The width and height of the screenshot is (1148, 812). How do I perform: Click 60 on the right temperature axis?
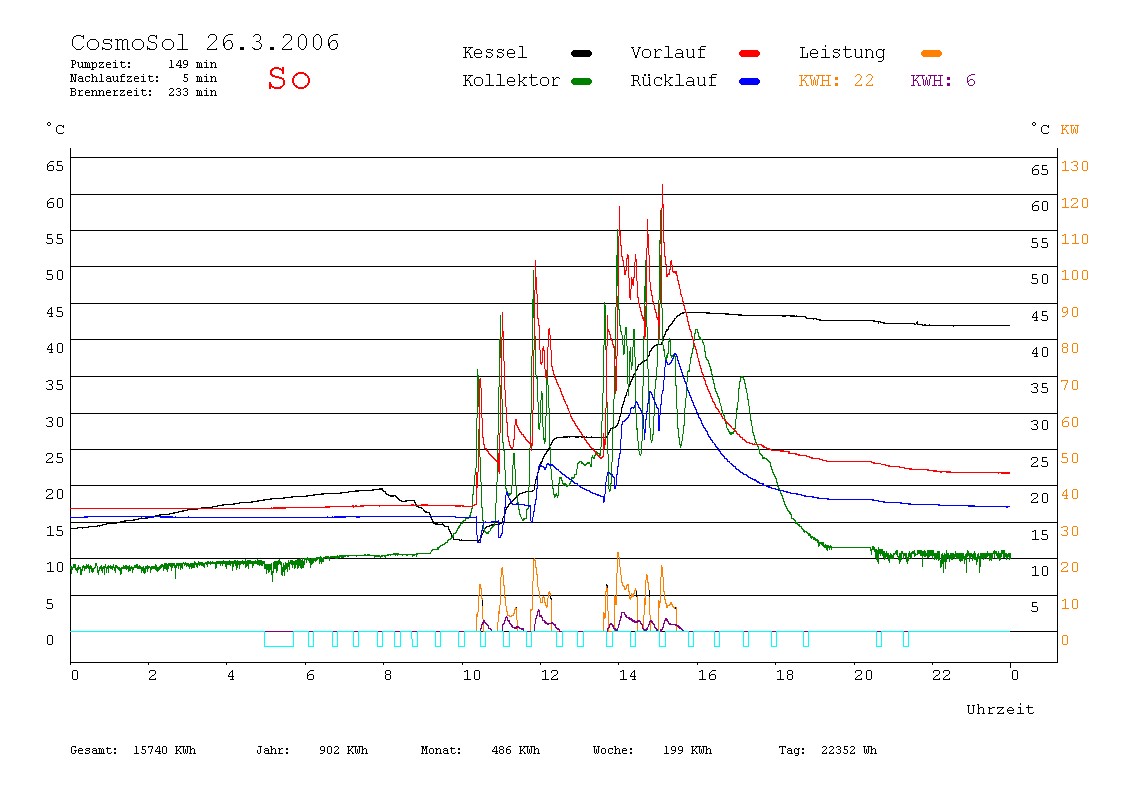[1040, 206]
